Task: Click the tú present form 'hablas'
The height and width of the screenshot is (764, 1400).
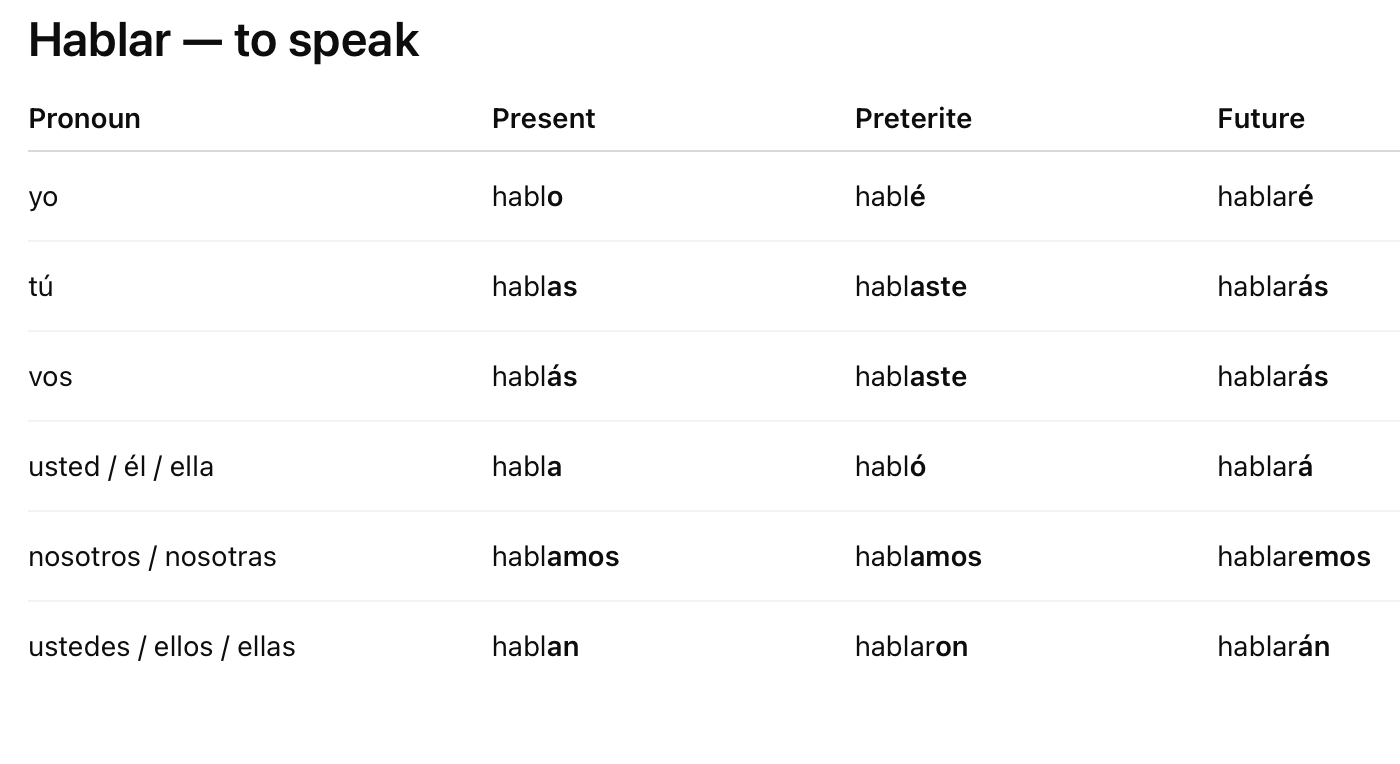Action: [534, 287]
